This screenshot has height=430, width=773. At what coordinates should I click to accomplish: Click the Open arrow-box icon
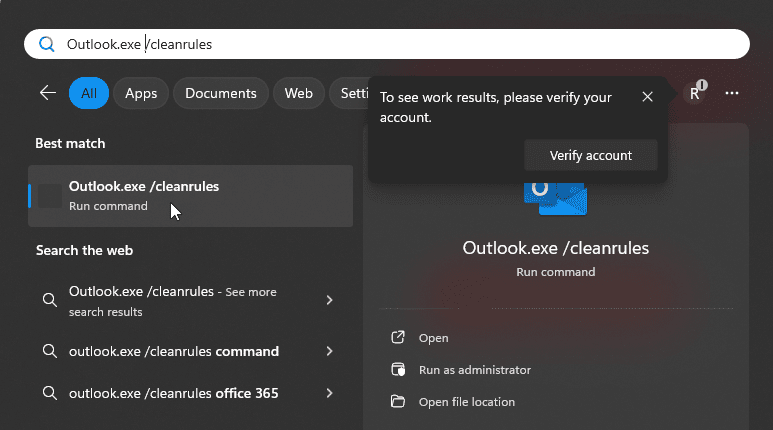[x=398, y=337]
